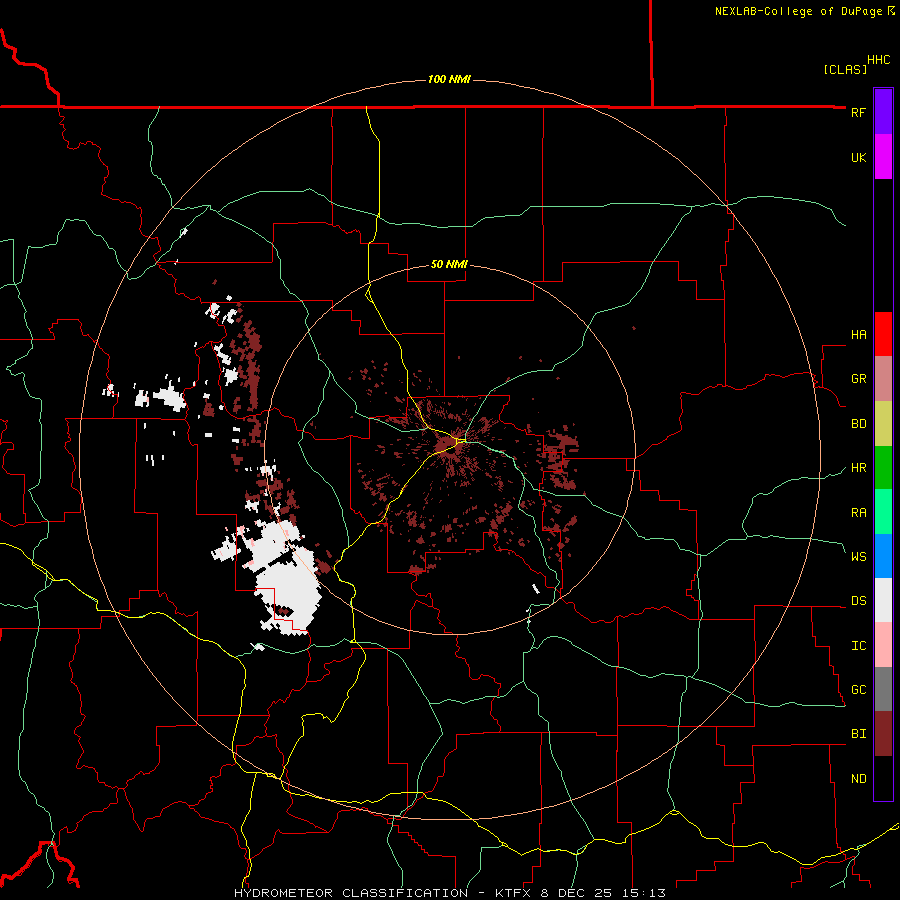
Task: Pick the WS blue legend swatch
Action: (883, 556)
